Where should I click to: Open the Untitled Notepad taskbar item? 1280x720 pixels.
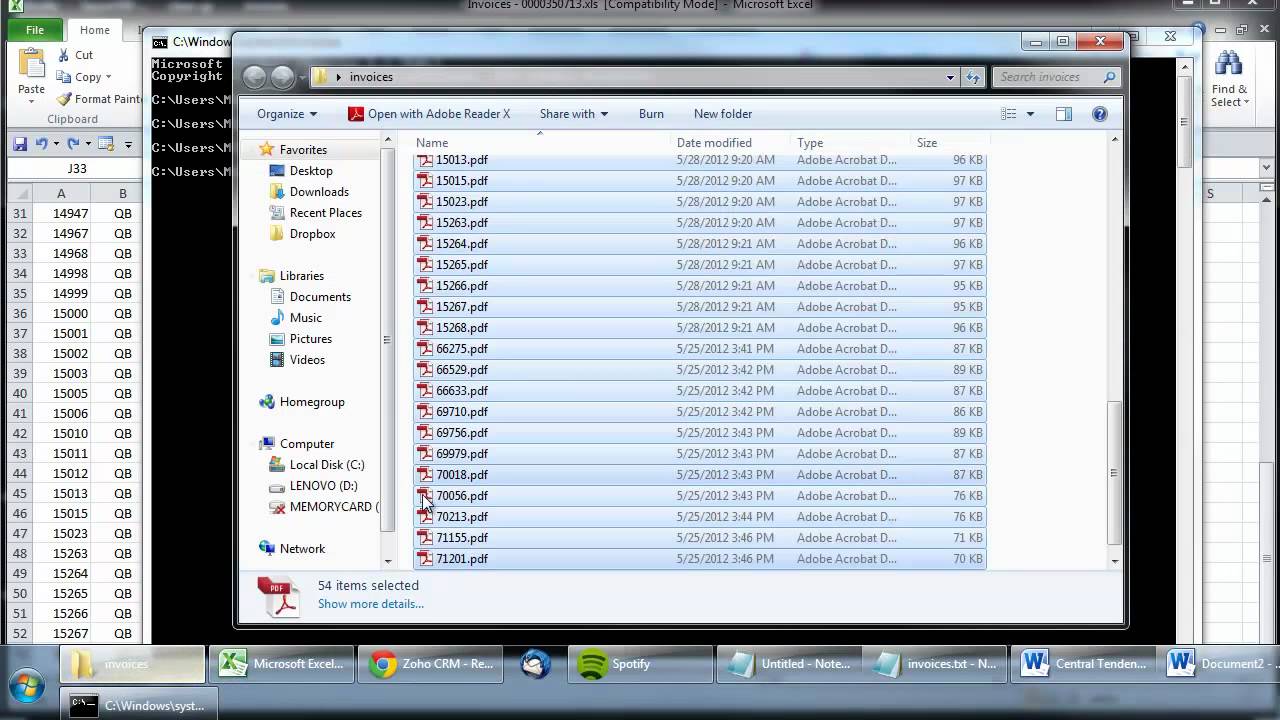[x=790, y=664]
